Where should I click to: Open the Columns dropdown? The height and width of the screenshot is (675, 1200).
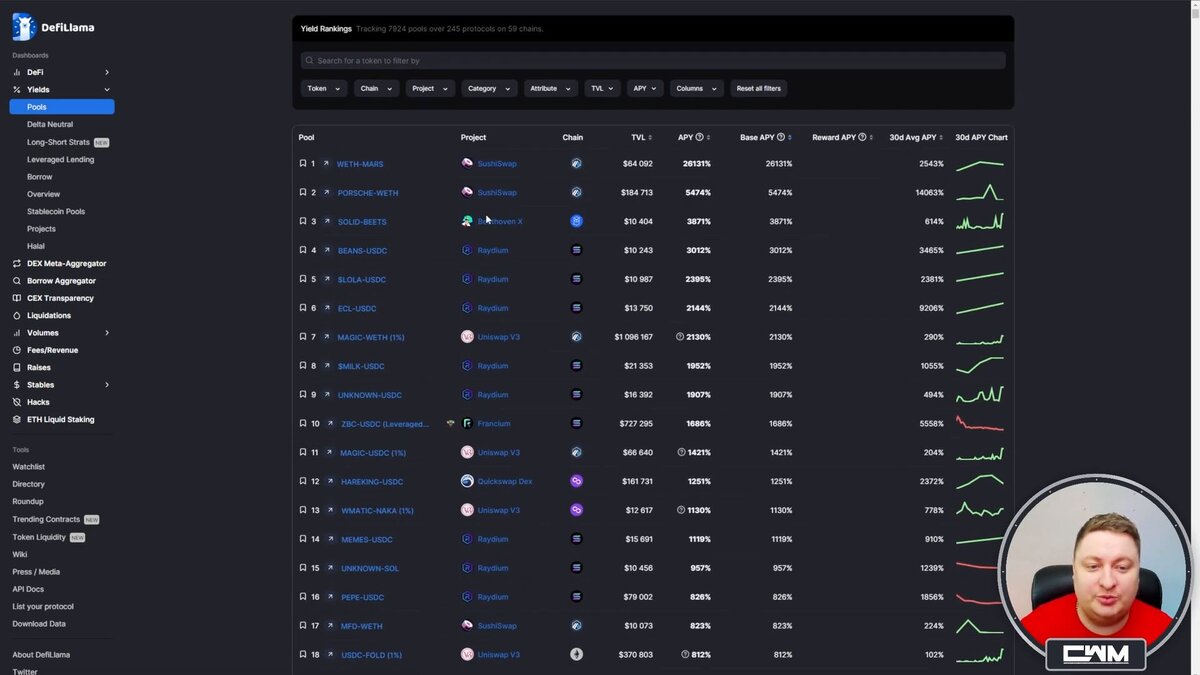click(x=696, y=88)
